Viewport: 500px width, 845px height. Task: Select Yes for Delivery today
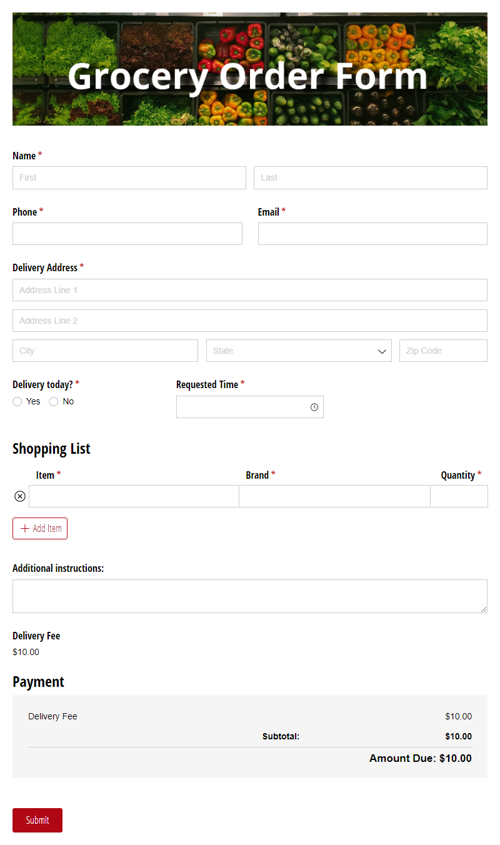(x=17, y=401)
